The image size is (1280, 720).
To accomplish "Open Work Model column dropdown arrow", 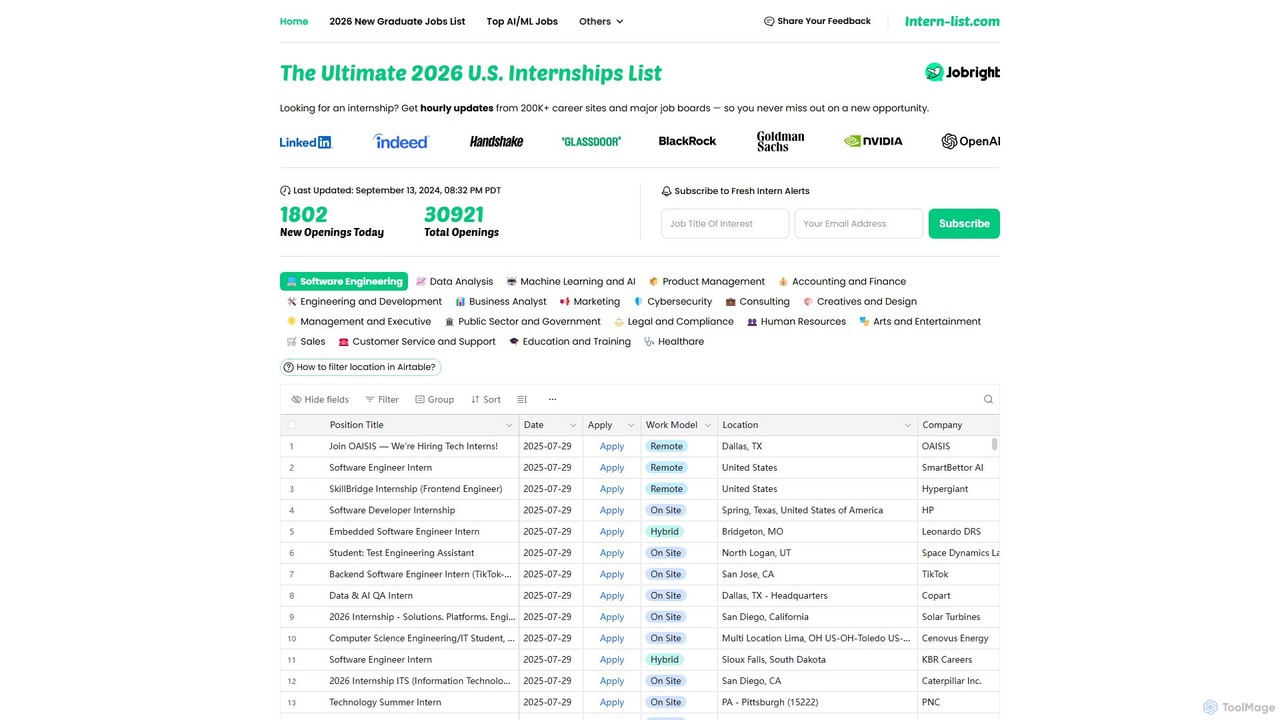I will point(708,425).
